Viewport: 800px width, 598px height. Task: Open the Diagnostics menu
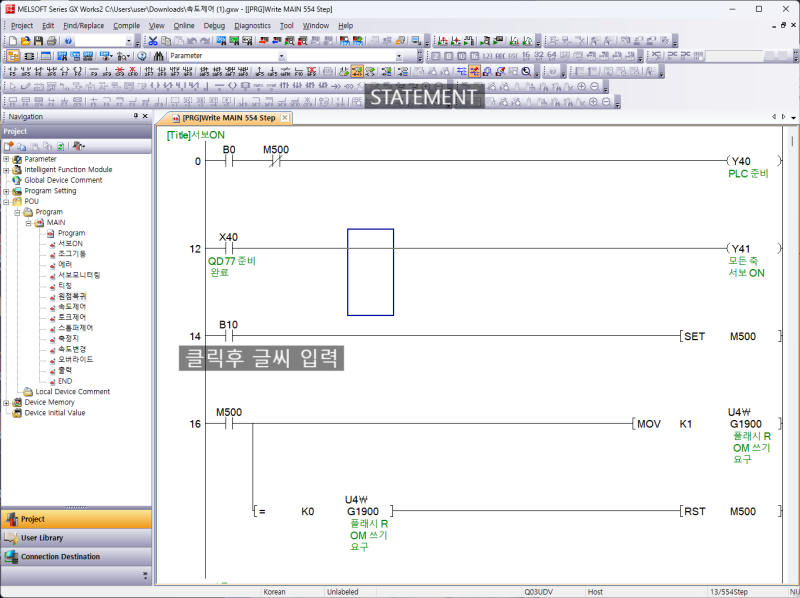click(253, 26)
